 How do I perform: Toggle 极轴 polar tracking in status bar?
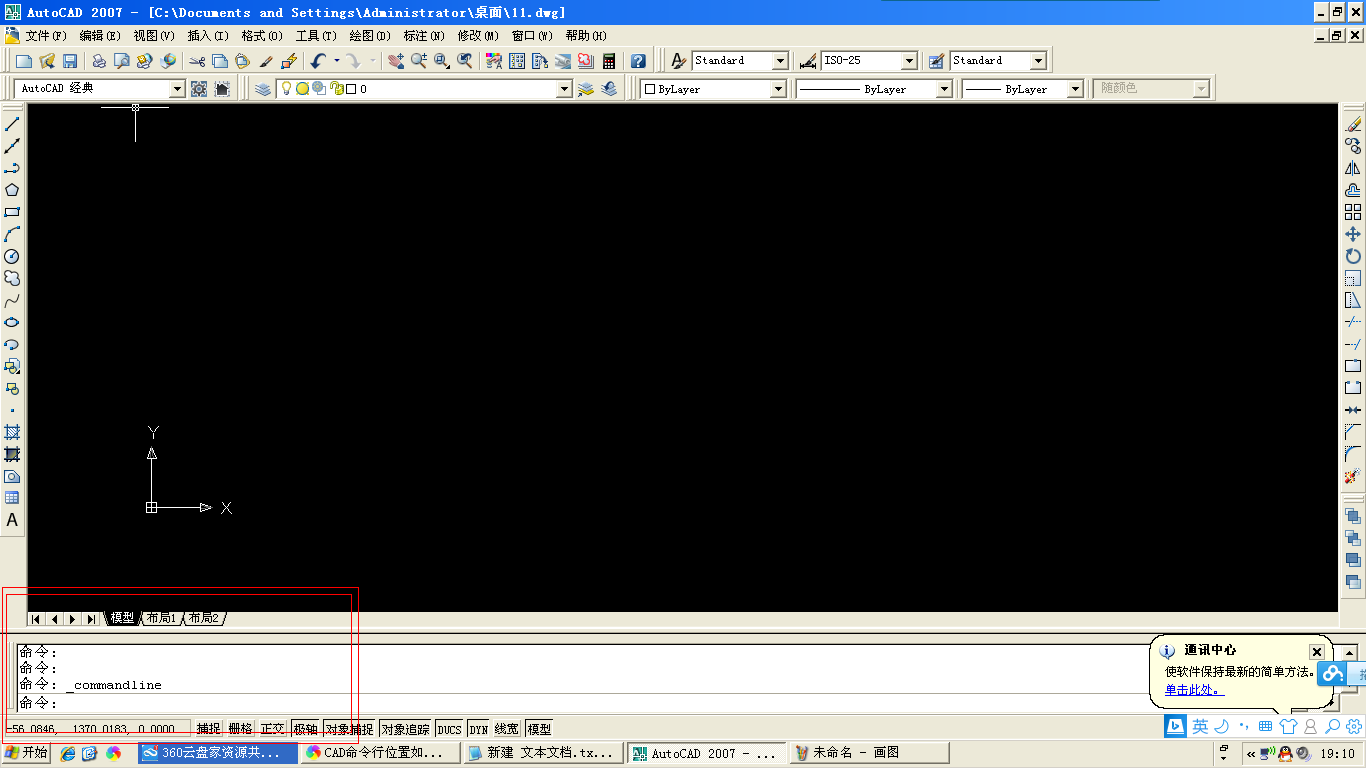(x=305, y=729)
